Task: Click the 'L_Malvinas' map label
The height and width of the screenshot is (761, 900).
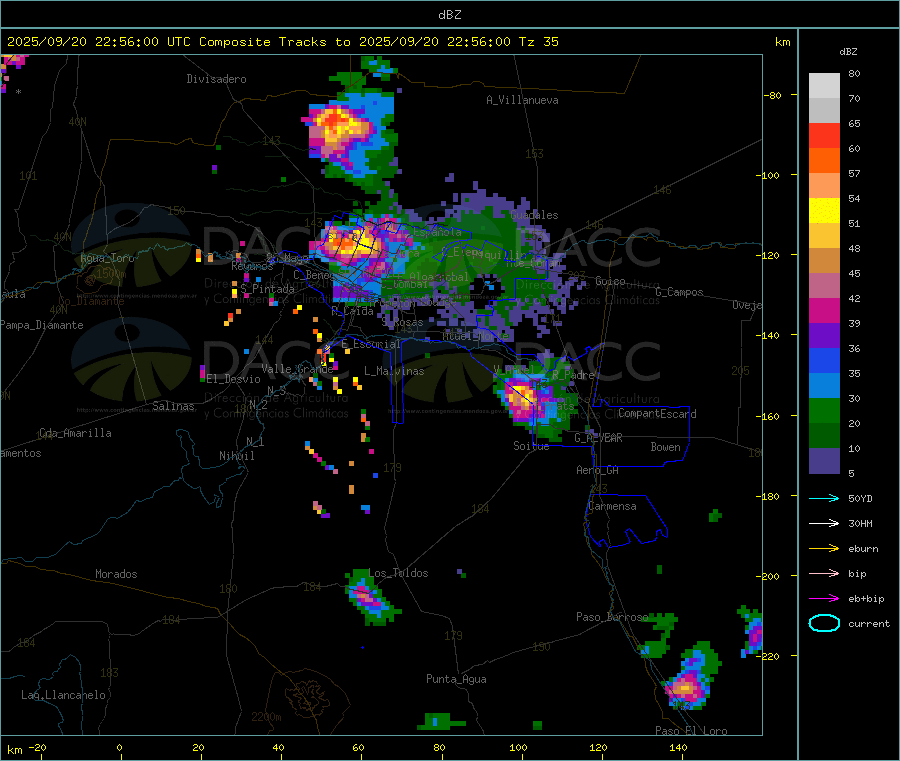Action: coord(394,371)
